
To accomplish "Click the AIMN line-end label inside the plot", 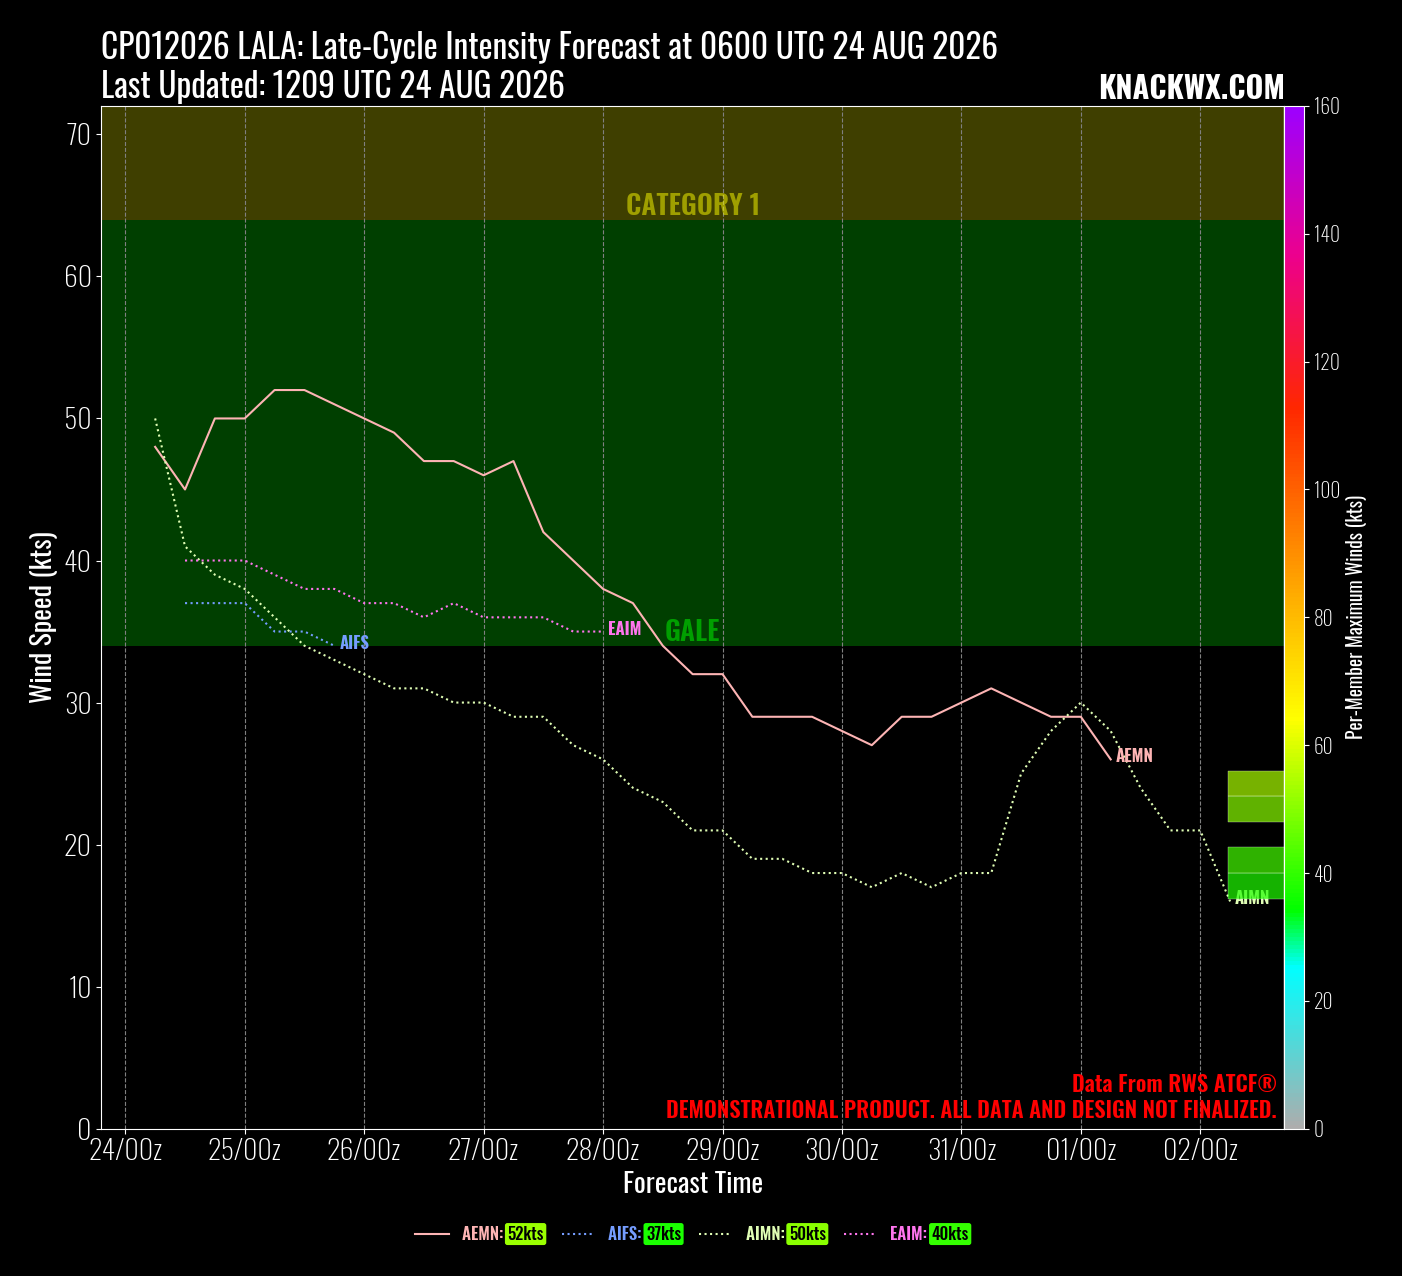I will pyautogui.click(x=1252, y=898).
